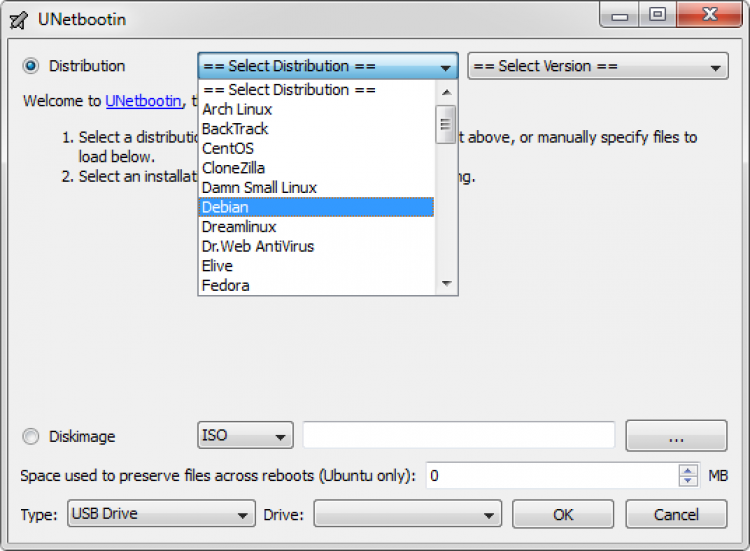Click the distribution list scrollbar thumb
The image size is (750, 551).
tap(446, 124)
